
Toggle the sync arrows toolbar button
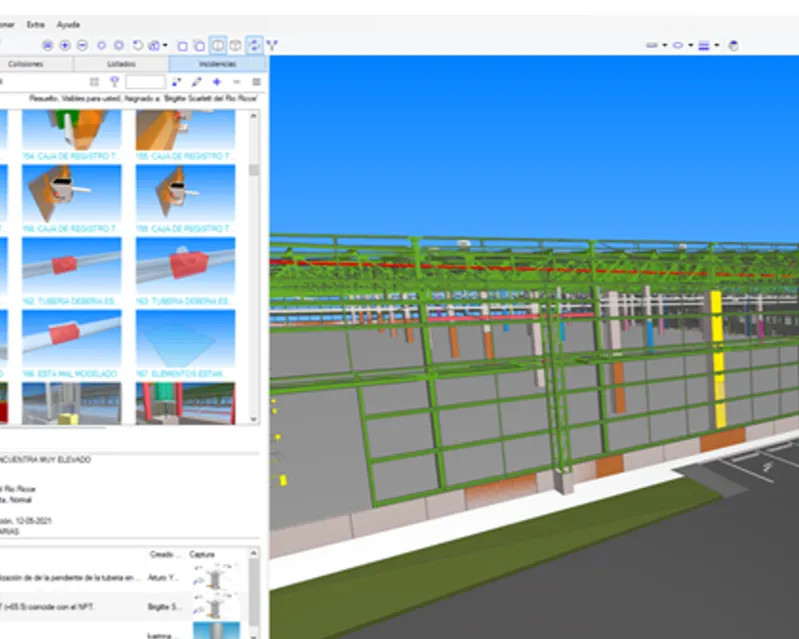click(x=254, y=45)
